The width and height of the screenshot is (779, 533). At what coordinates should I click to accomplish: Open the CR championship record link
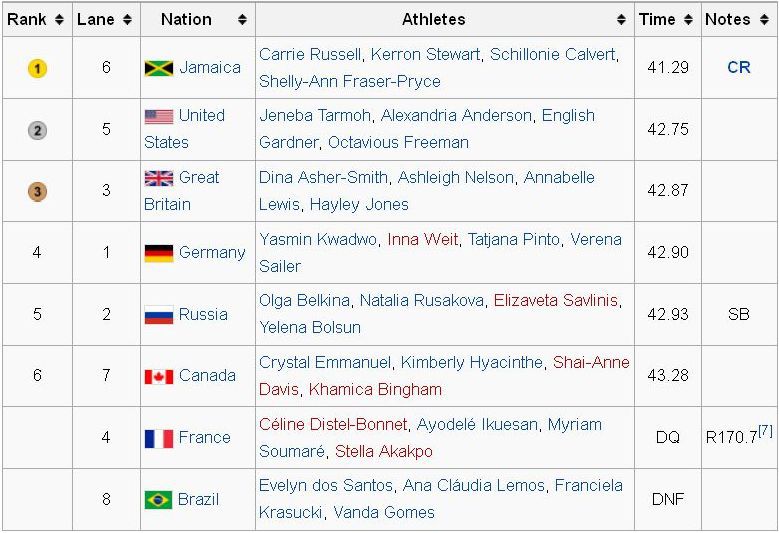(739, 68)
